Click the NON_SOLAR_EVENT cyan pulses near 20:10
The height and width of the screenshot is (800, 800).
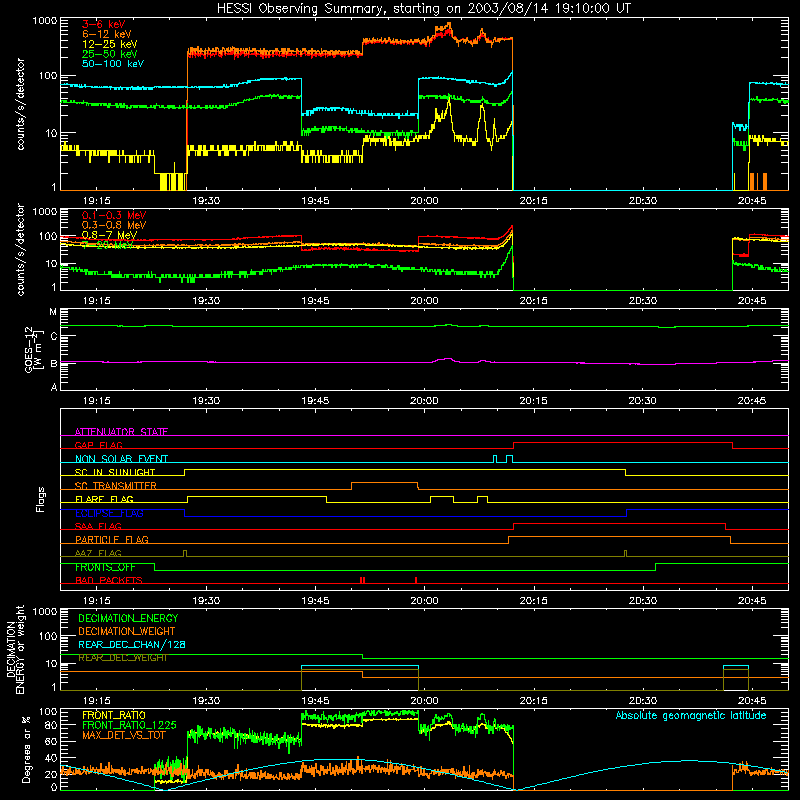pos(503,459)
